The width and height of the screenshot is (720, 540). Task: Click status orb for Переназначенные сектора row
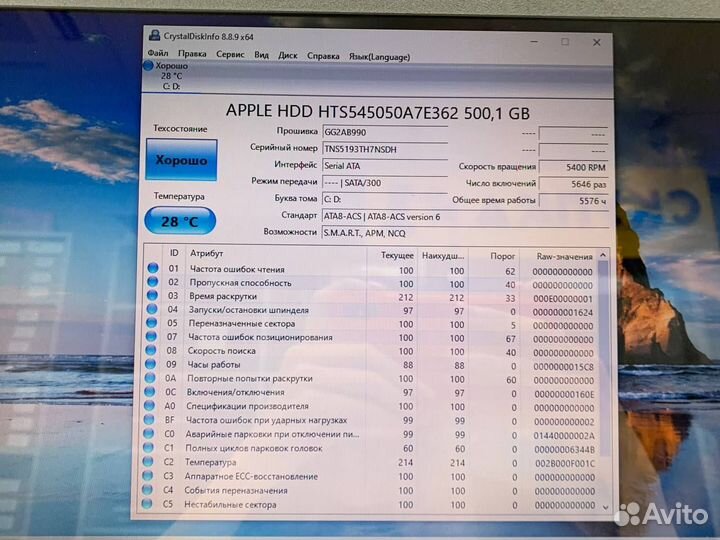[152, 322]
